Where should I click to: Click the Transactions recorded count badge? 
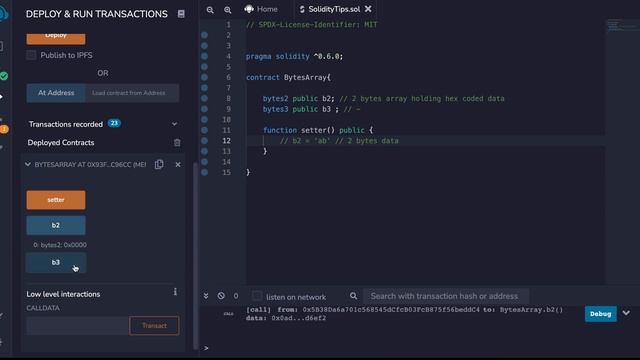(114, 123)
